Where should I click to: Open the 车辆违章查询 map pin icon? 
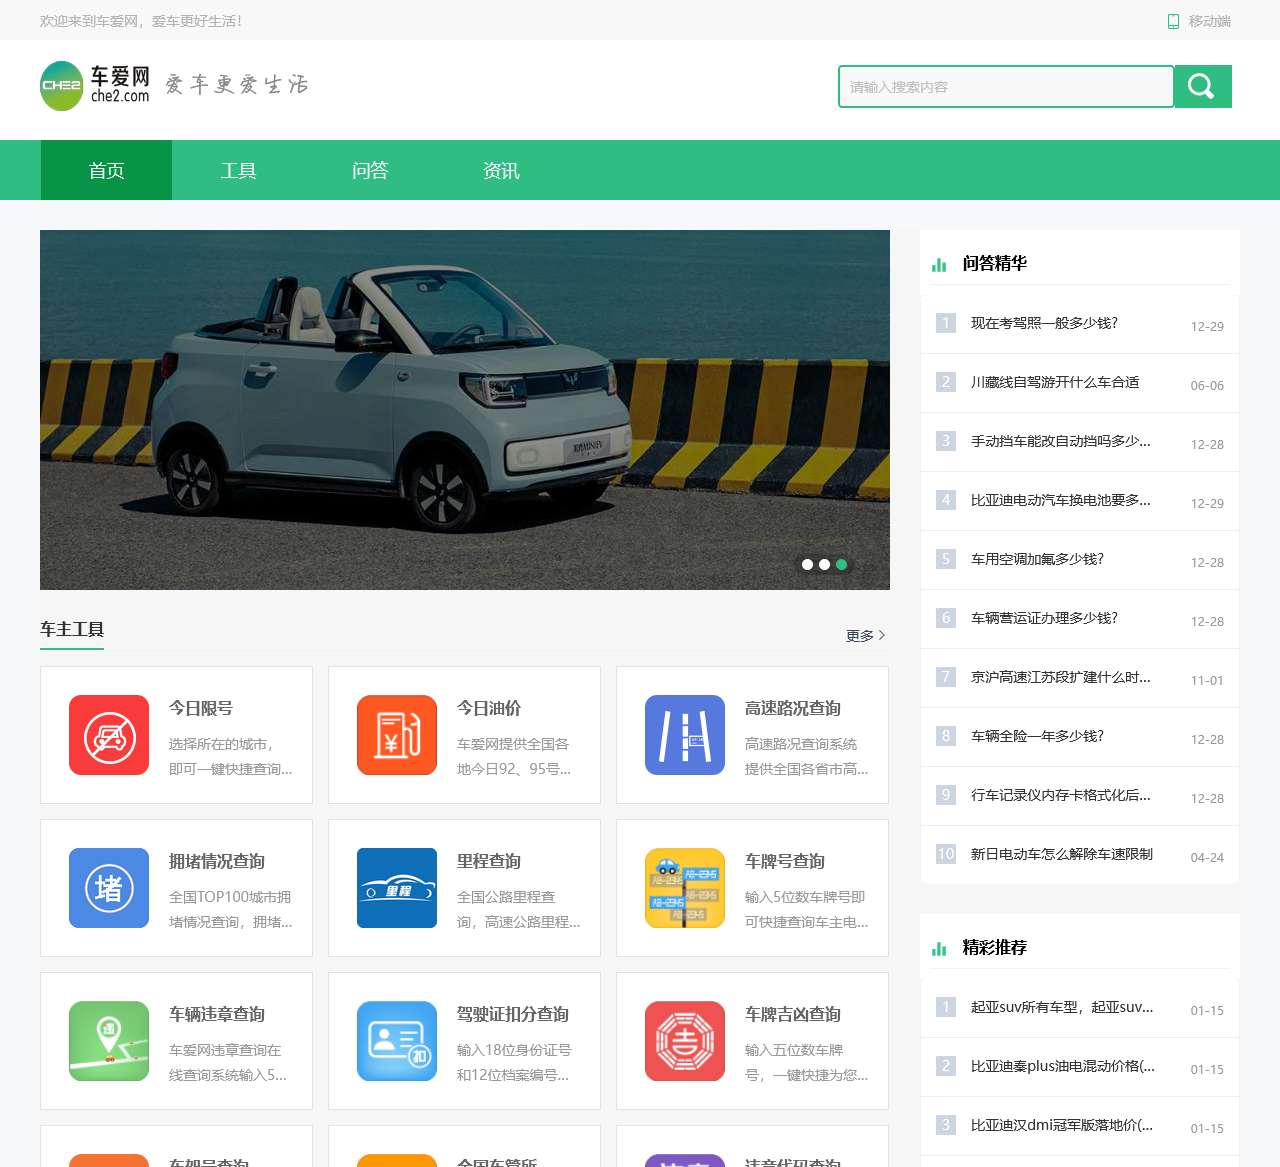tap(109, 1041)
